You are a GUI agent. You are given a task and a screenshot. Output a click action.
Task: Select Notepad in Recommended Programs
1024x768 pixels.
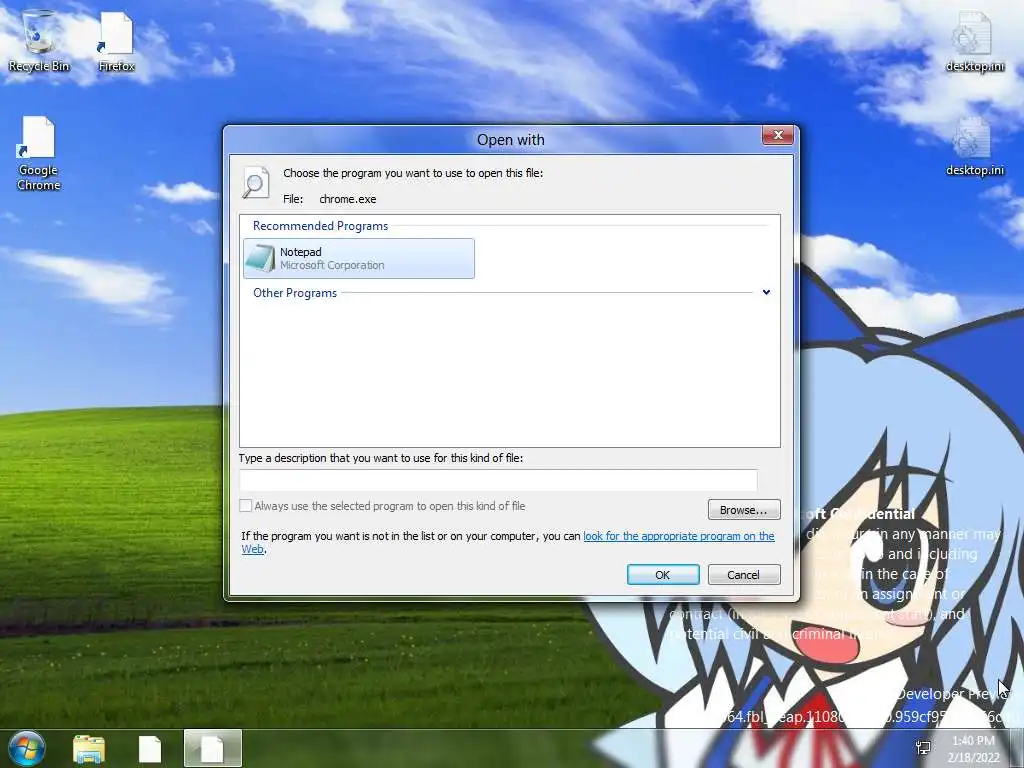(x=359, y=259)
